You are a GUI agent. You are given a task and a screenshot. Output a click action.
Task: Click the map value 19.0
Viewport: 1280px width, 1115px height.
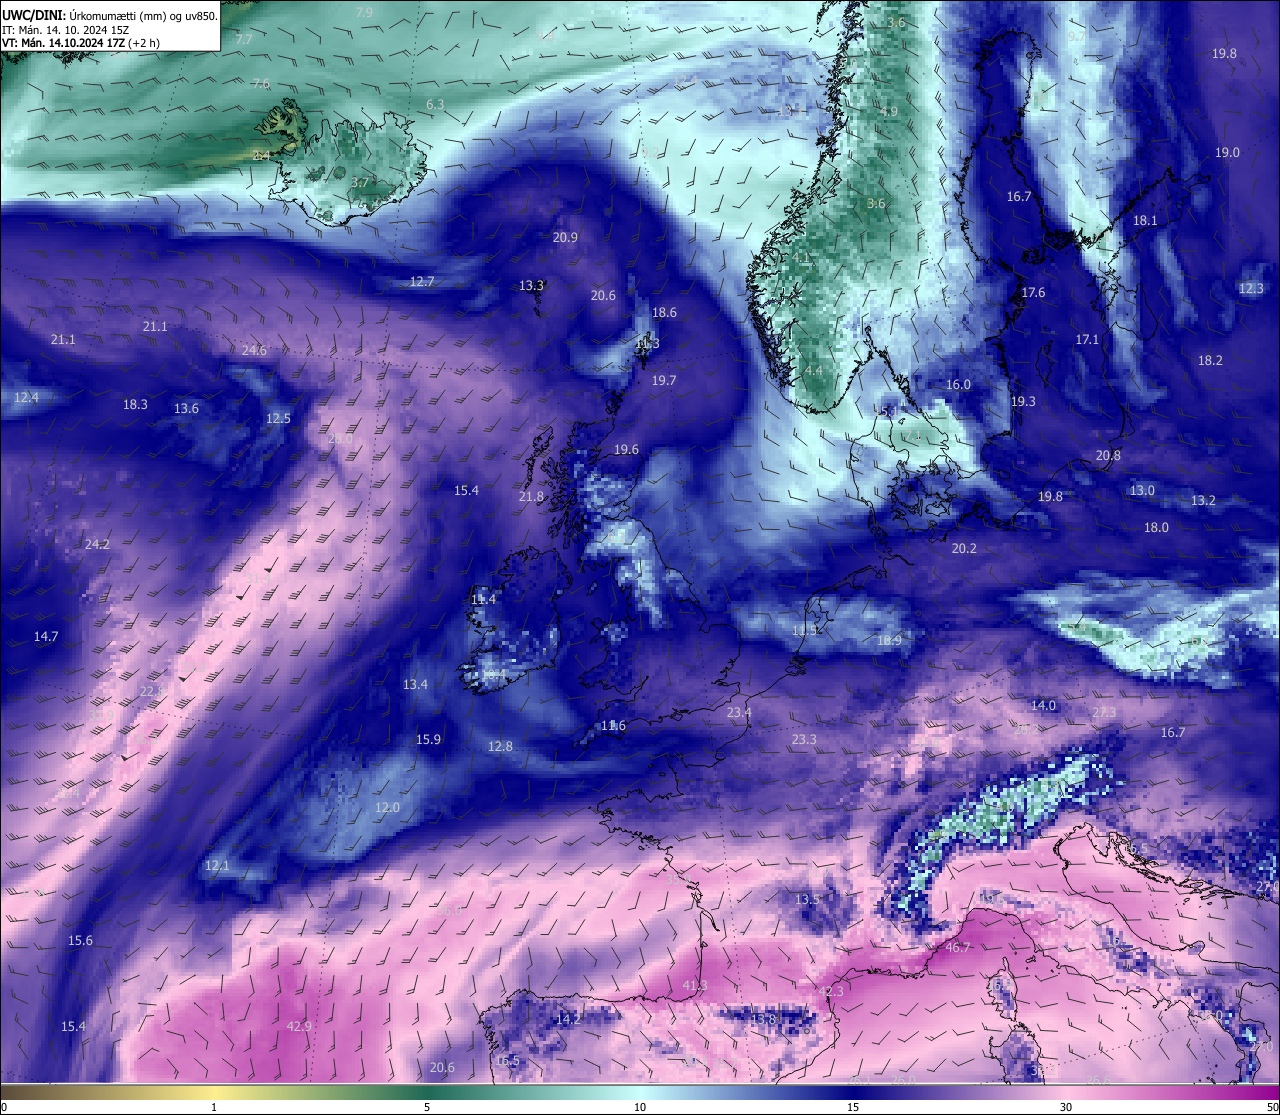point(1227,152)
